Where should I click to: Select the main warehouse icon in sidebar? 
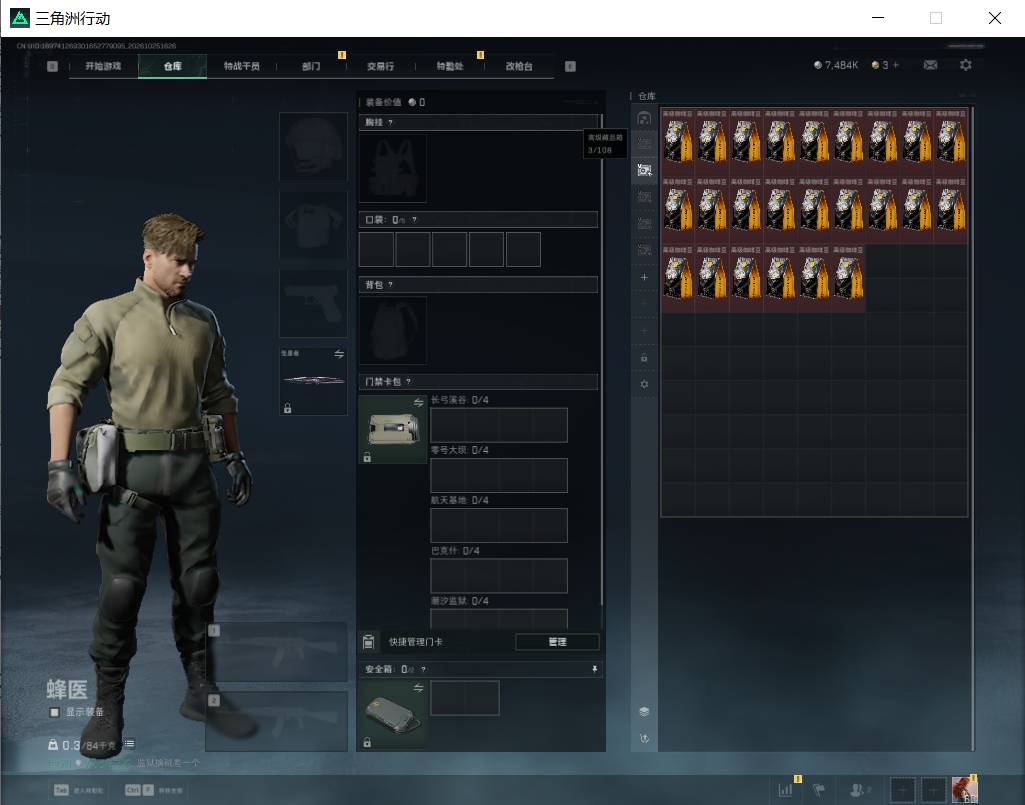[644, 118]
